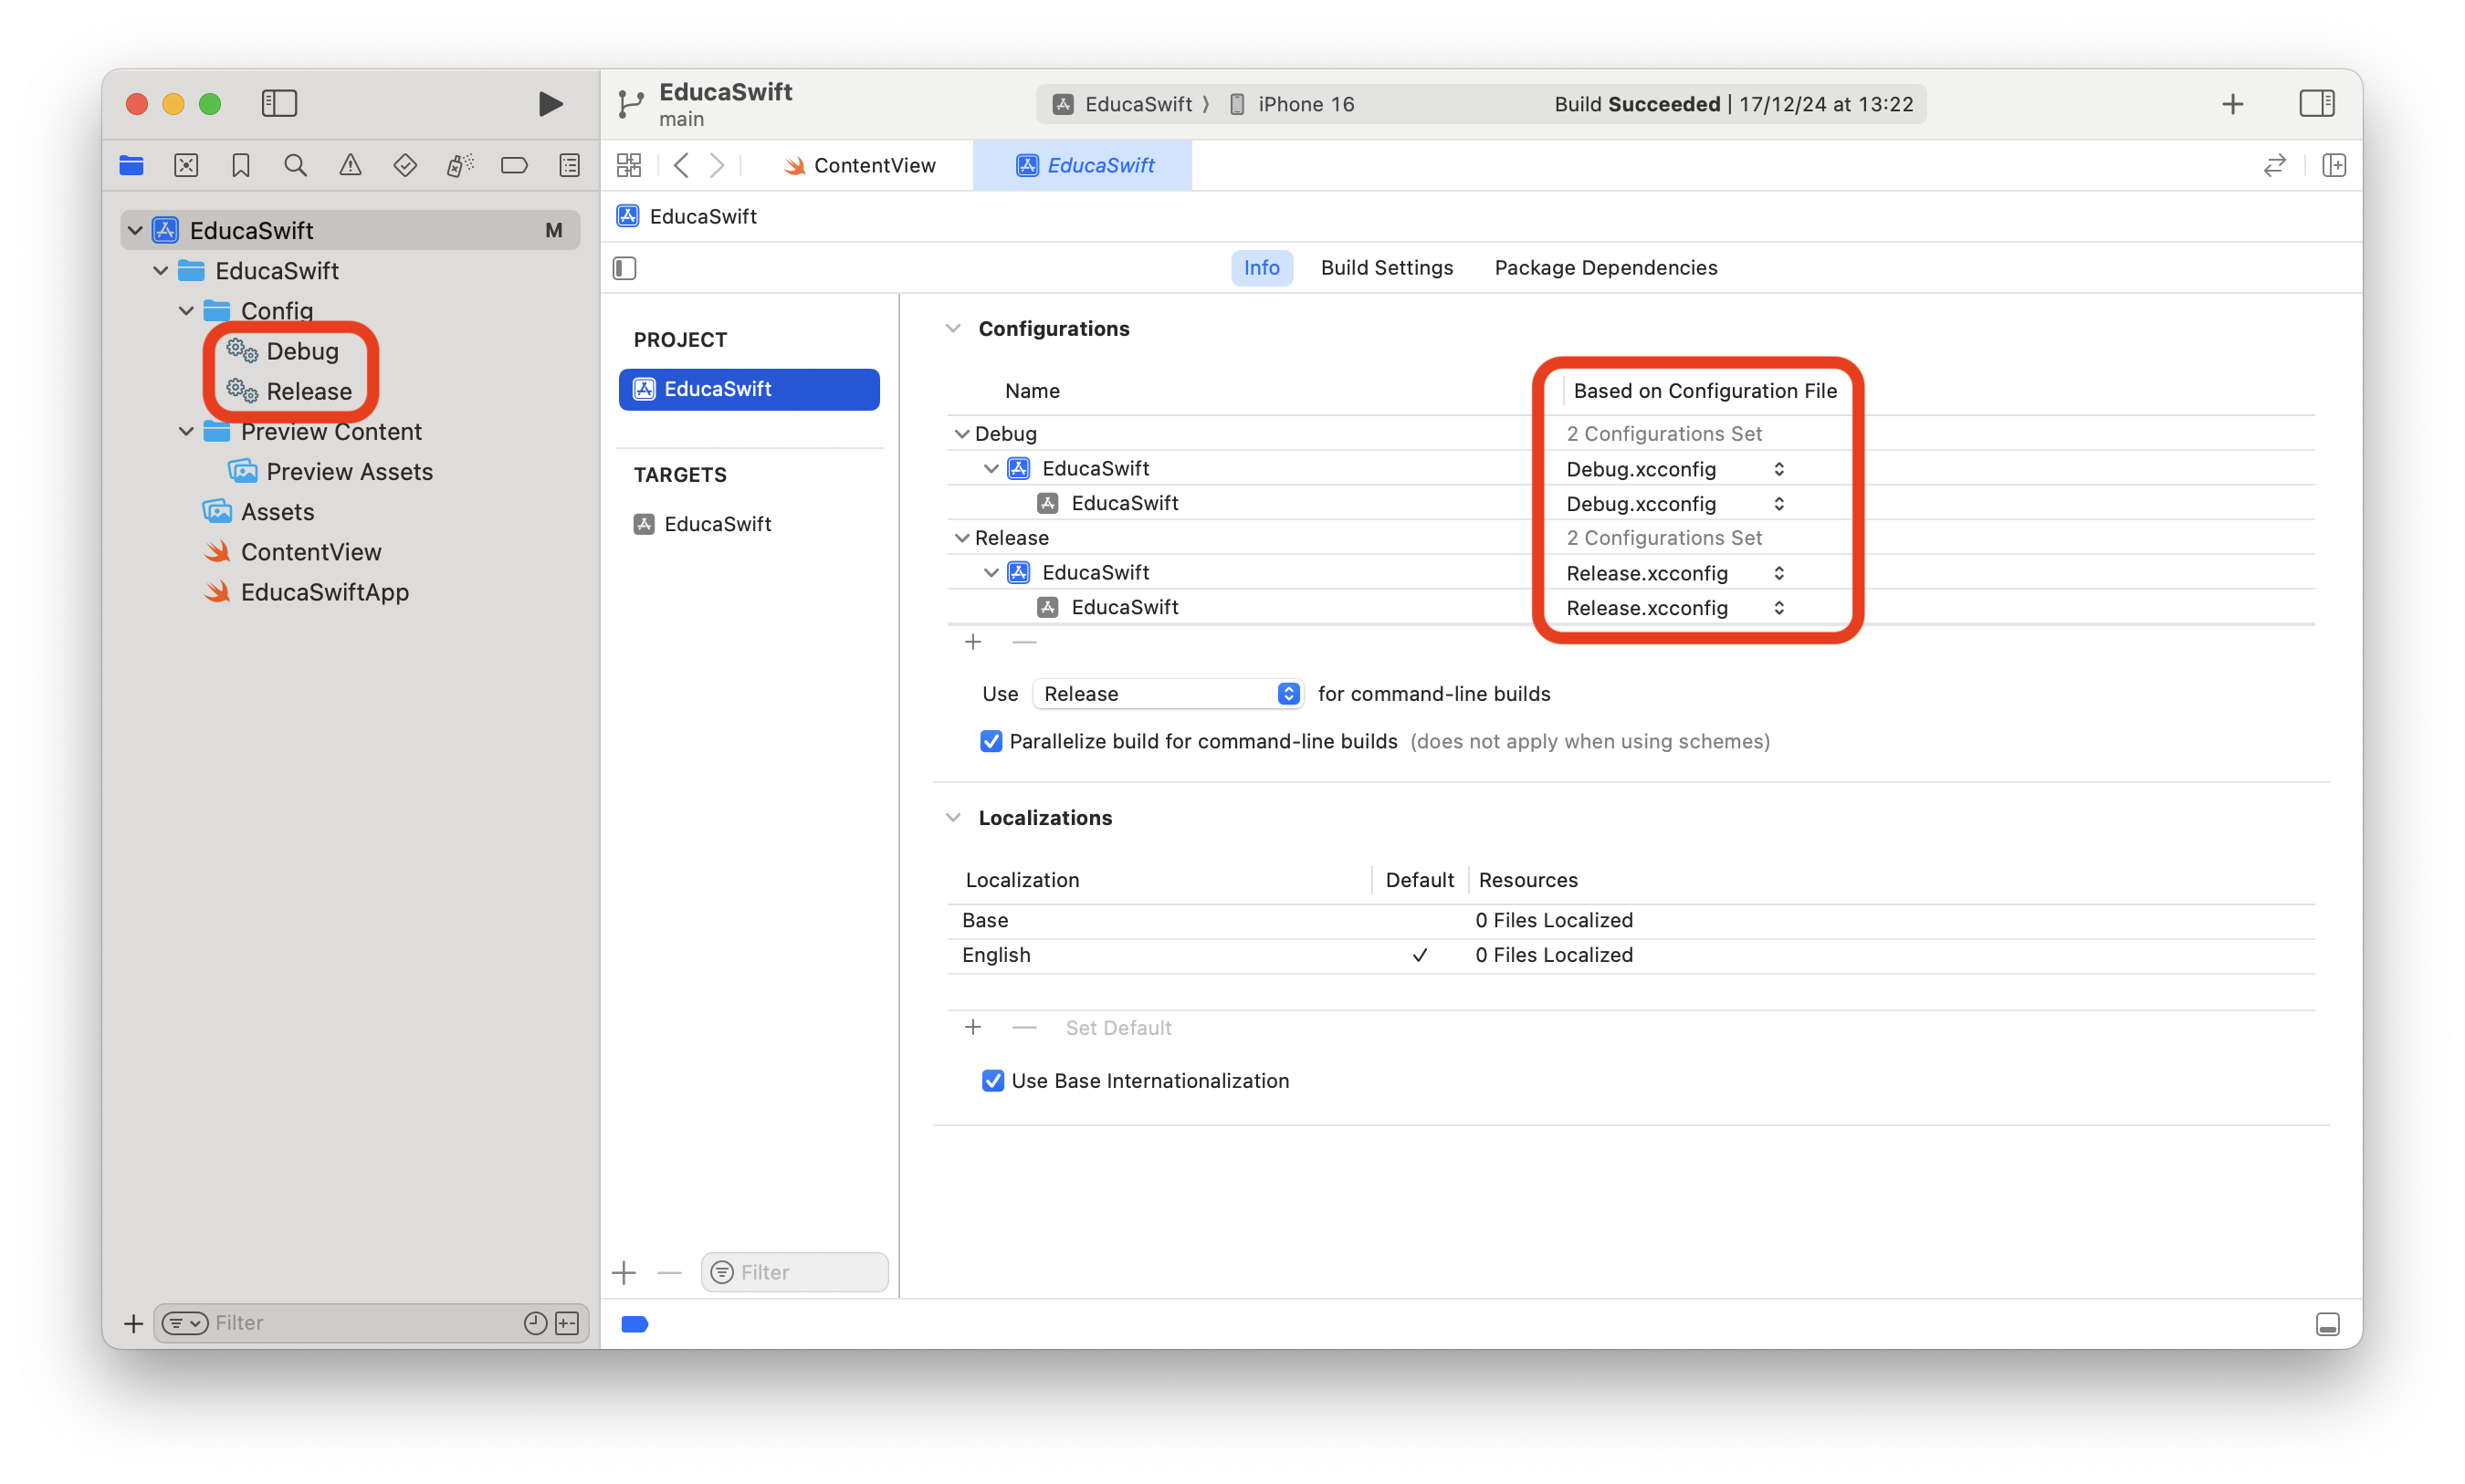The width and height of the screenshot is (2465, 1484).
Task: Choose the iPhone 16 run destination
Action: coord(1291,104)
